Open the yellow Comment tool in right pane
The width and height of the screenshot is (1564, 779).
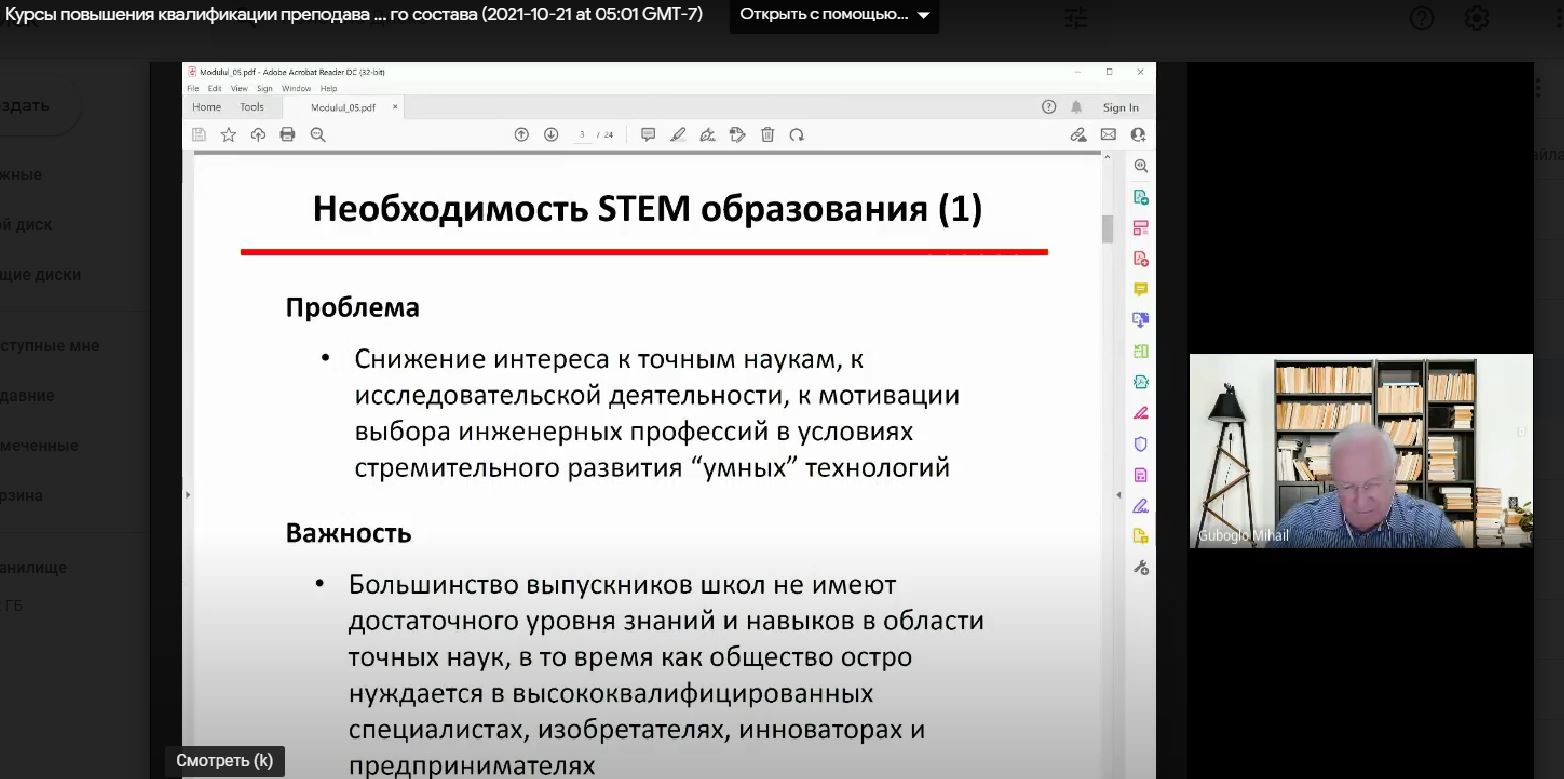1141,289
